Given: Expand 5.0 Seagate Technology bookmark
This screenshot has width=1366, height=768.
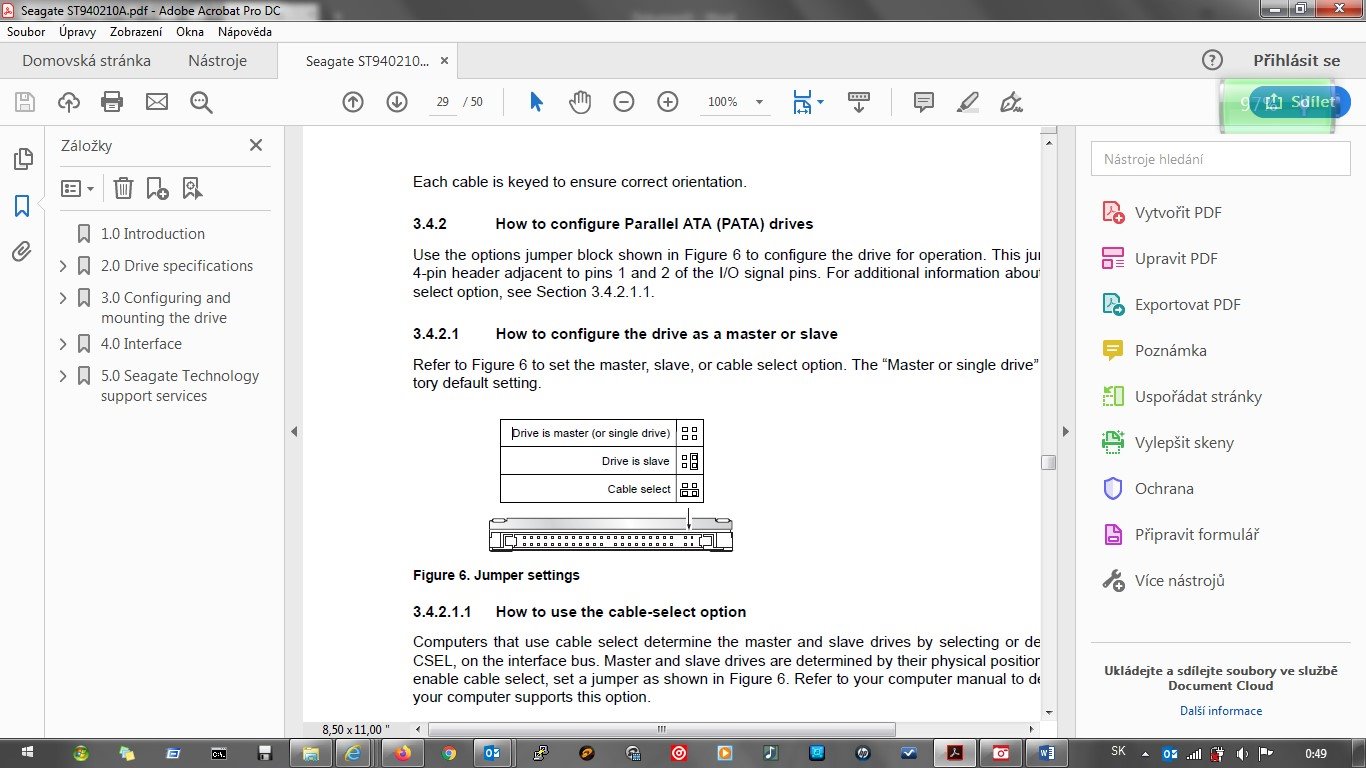Looking at the screenshot, I should pos(63,376).
